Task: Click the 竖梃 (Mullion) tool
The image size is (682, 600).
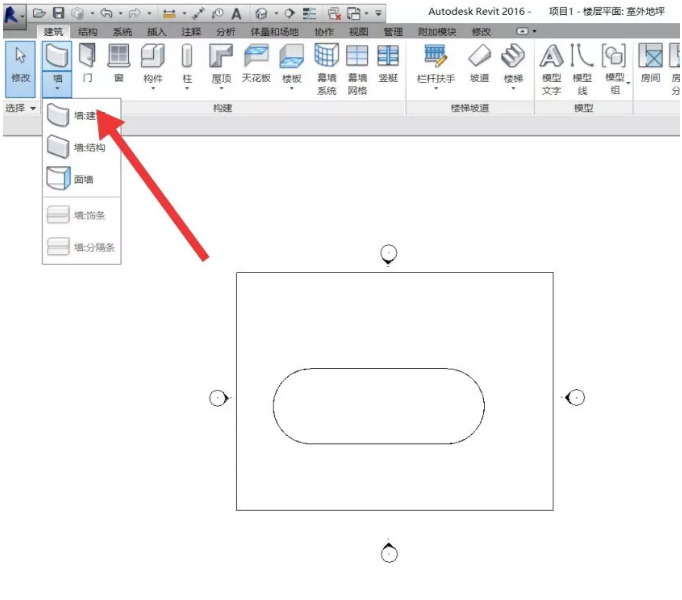Action: click(x=388, y=63)
